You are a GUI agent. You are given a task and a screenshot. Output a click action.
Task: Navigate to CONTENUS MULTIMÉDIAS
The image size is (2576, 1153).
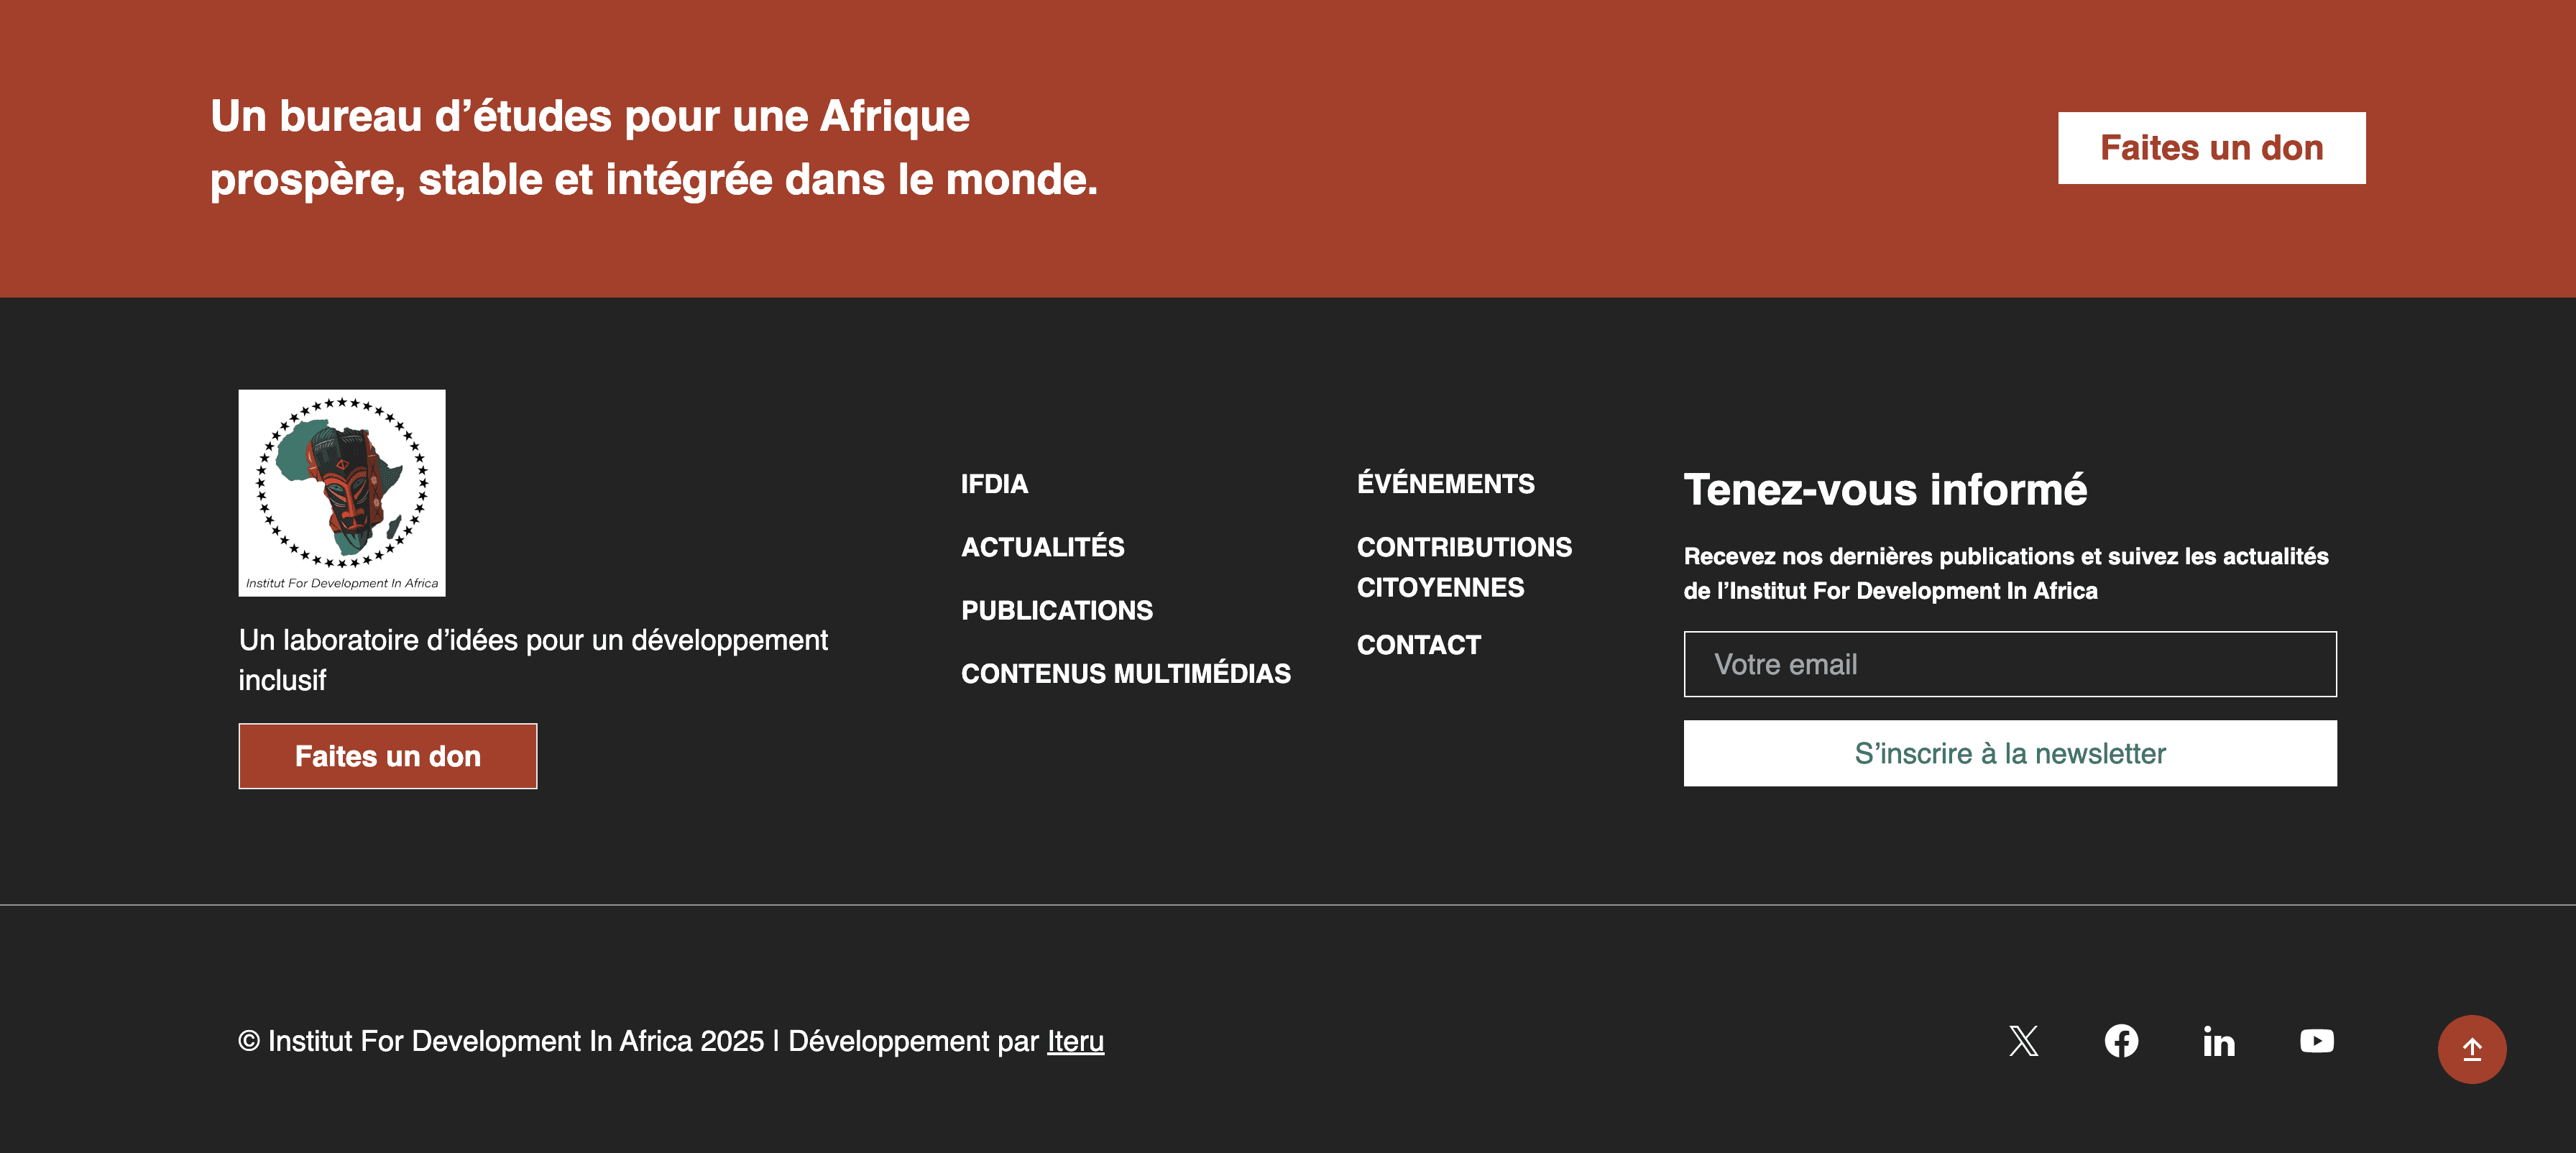[x=1125, y=674]
